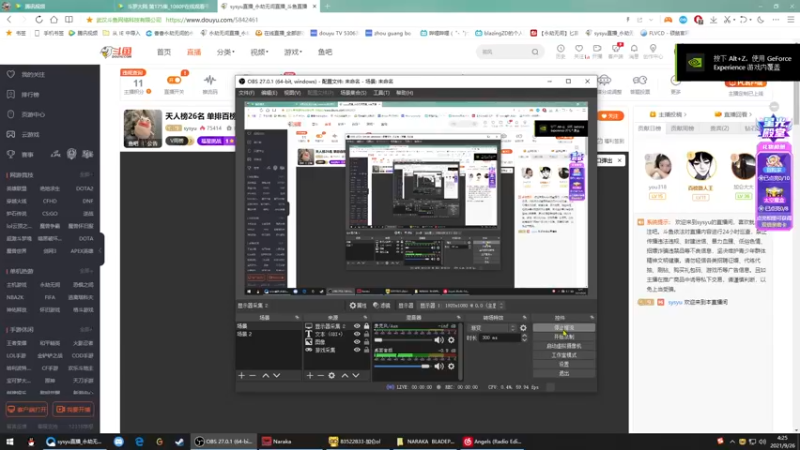
Task: Mute microphone speaker icon in audio mixer
Action: (x=439, y=340)
